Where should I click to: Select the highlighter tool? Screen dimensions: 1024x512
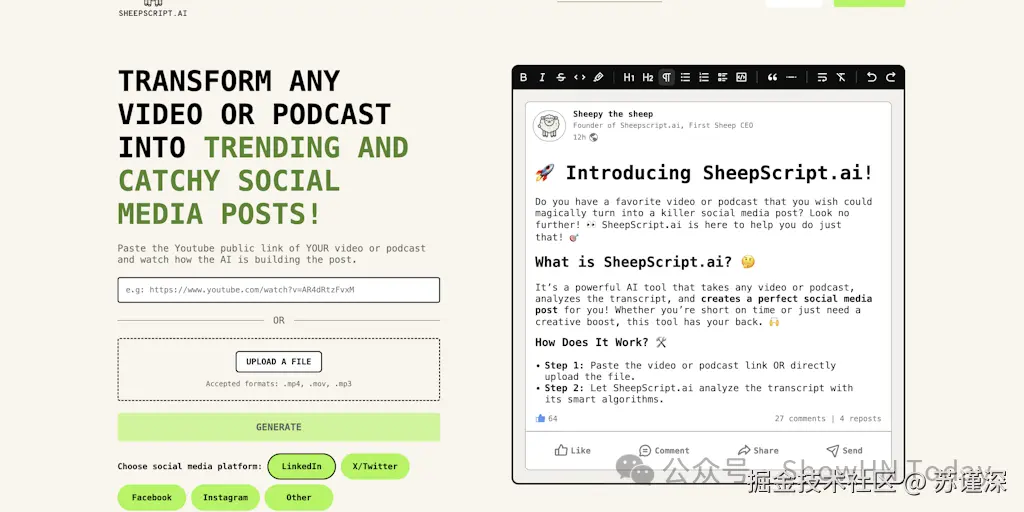click(598, 77)
